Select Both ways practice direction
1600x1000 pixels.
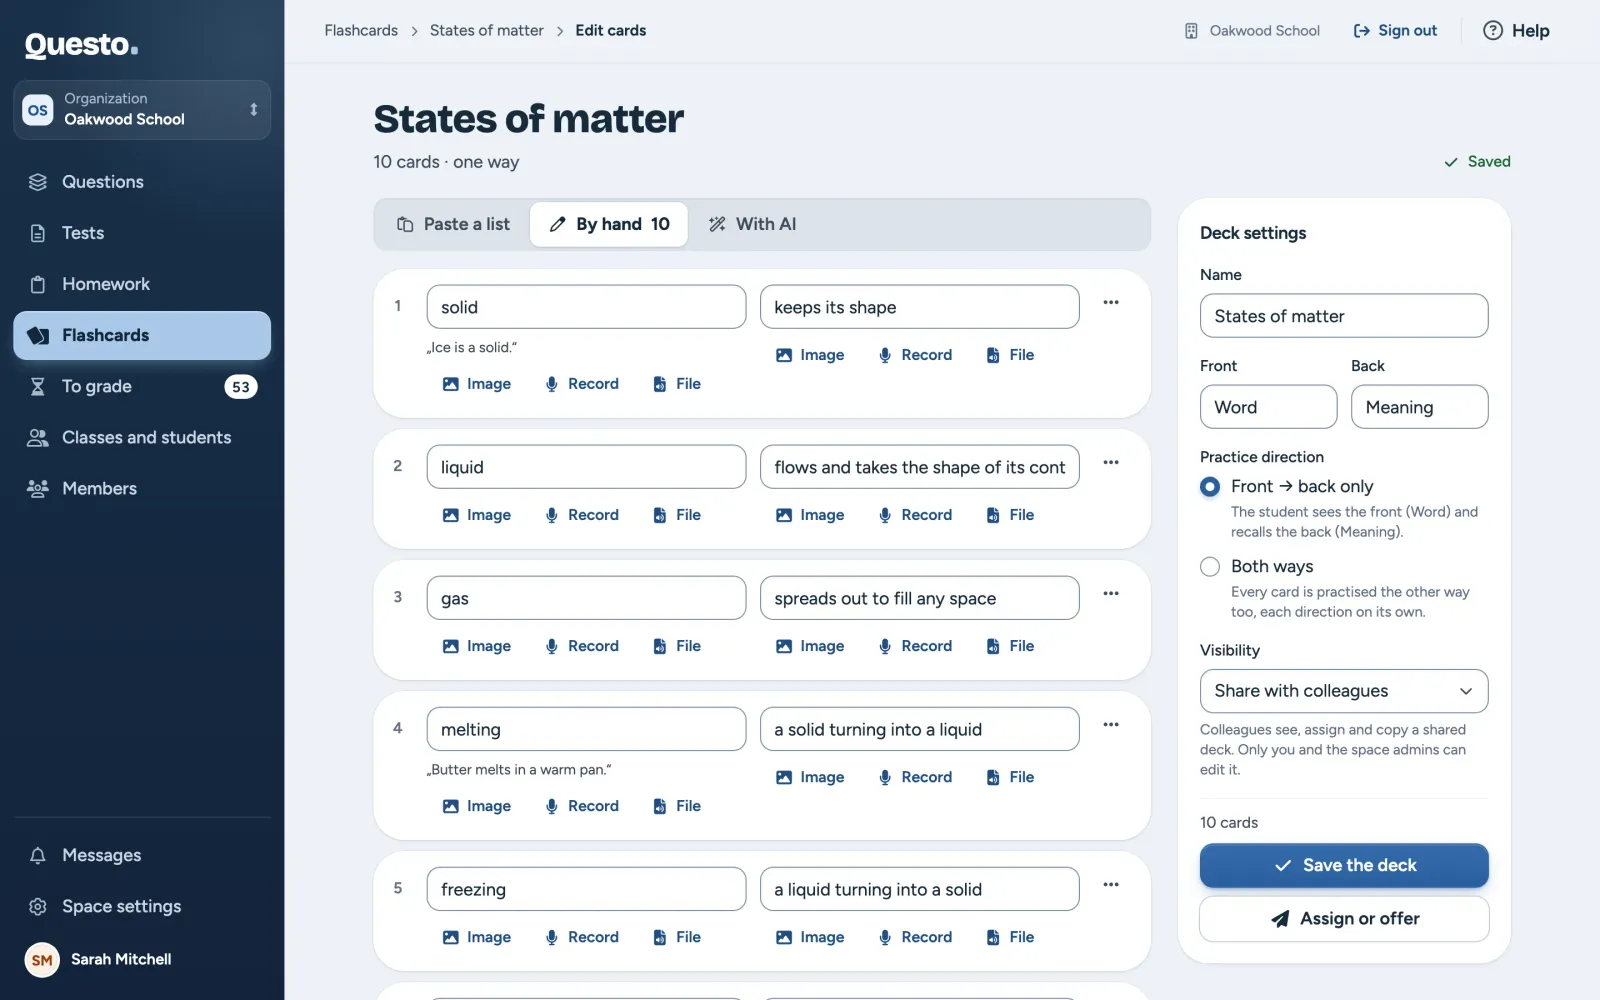1210,567
